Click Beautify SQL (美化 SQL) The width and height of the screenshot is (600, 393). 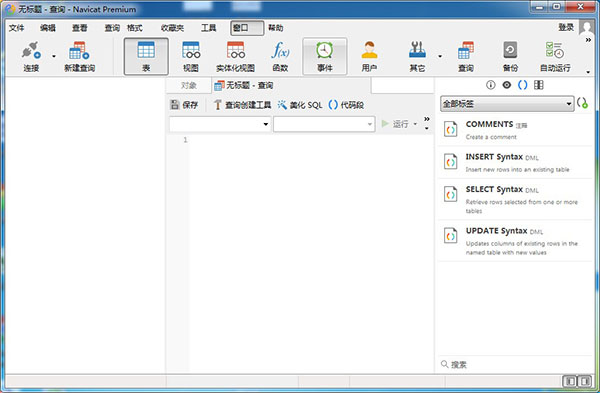click(300, 104)
